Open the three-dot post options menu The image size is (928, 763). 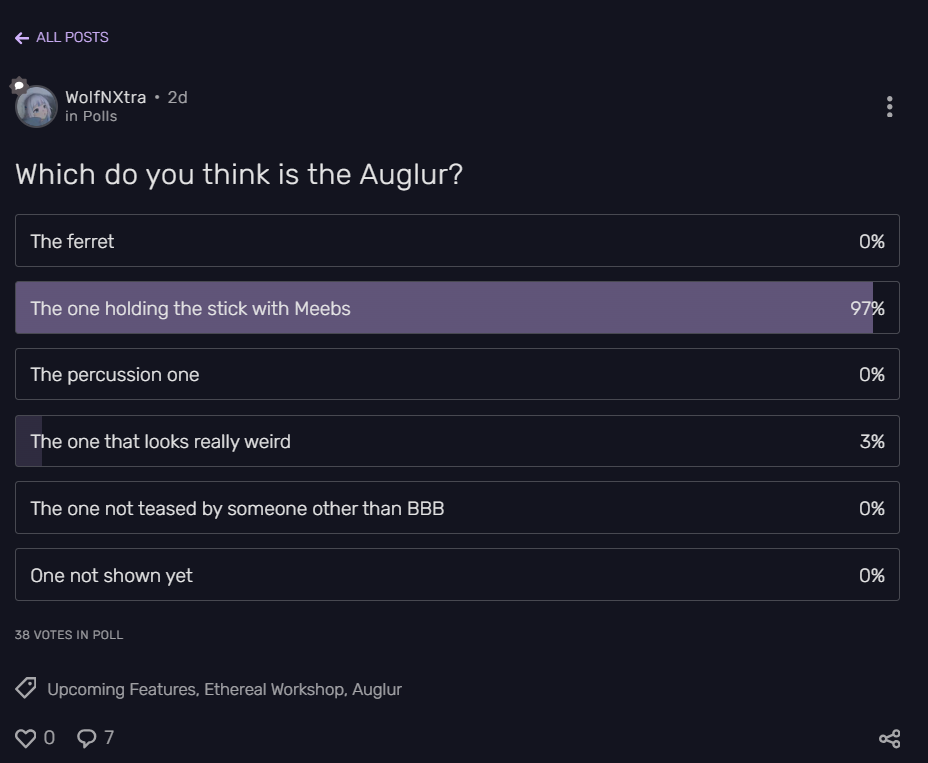889,107
